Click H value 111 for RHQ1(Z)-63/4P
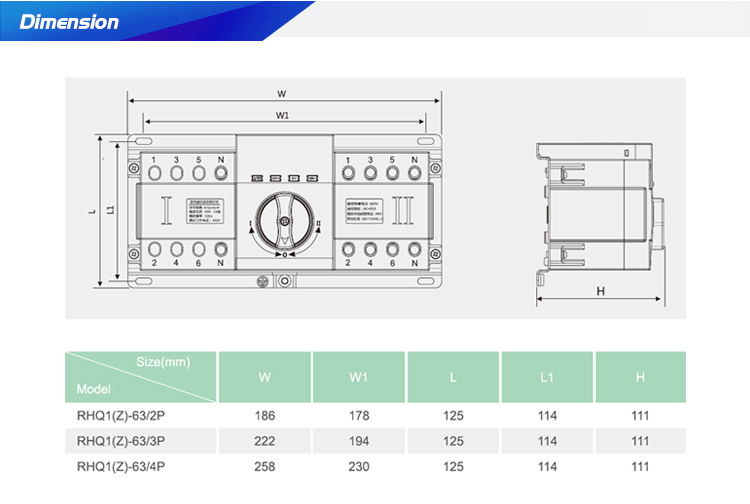 coord(640,466)
